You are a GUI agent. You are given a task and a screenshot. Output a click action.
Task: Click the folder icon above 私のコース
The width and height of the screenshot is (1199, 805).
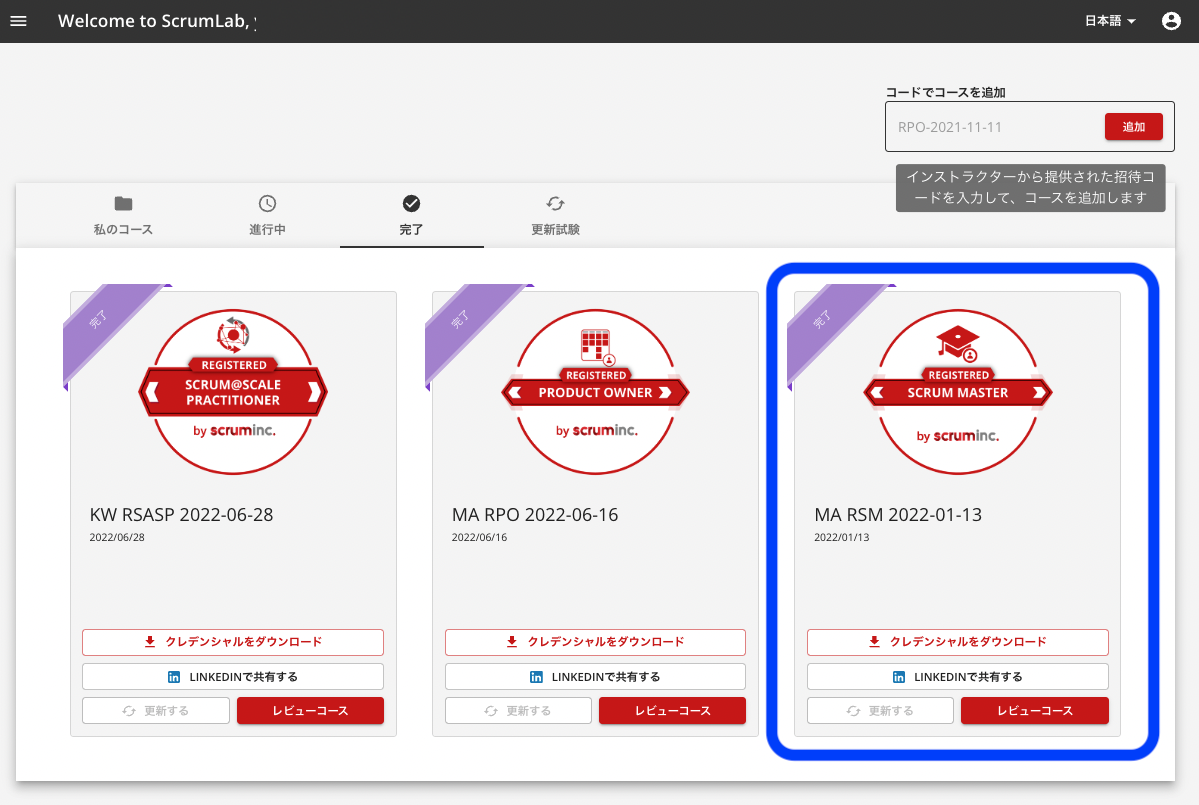click(123, 203)
